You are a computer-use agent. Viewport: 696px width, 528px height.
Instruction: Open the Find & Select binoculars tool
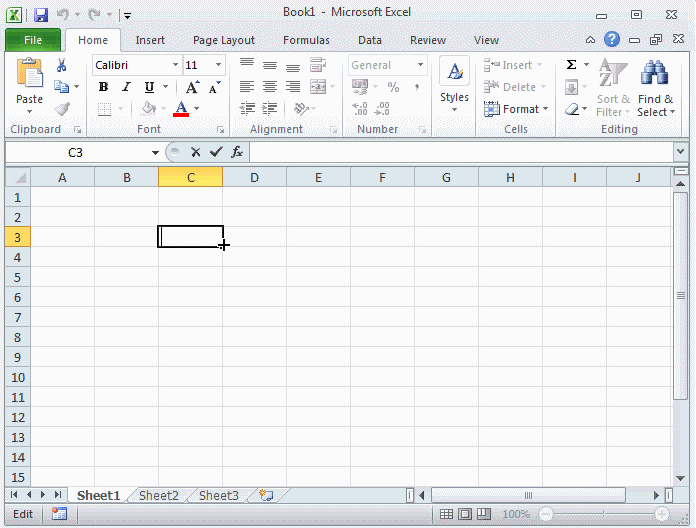[x=655, y=74]
